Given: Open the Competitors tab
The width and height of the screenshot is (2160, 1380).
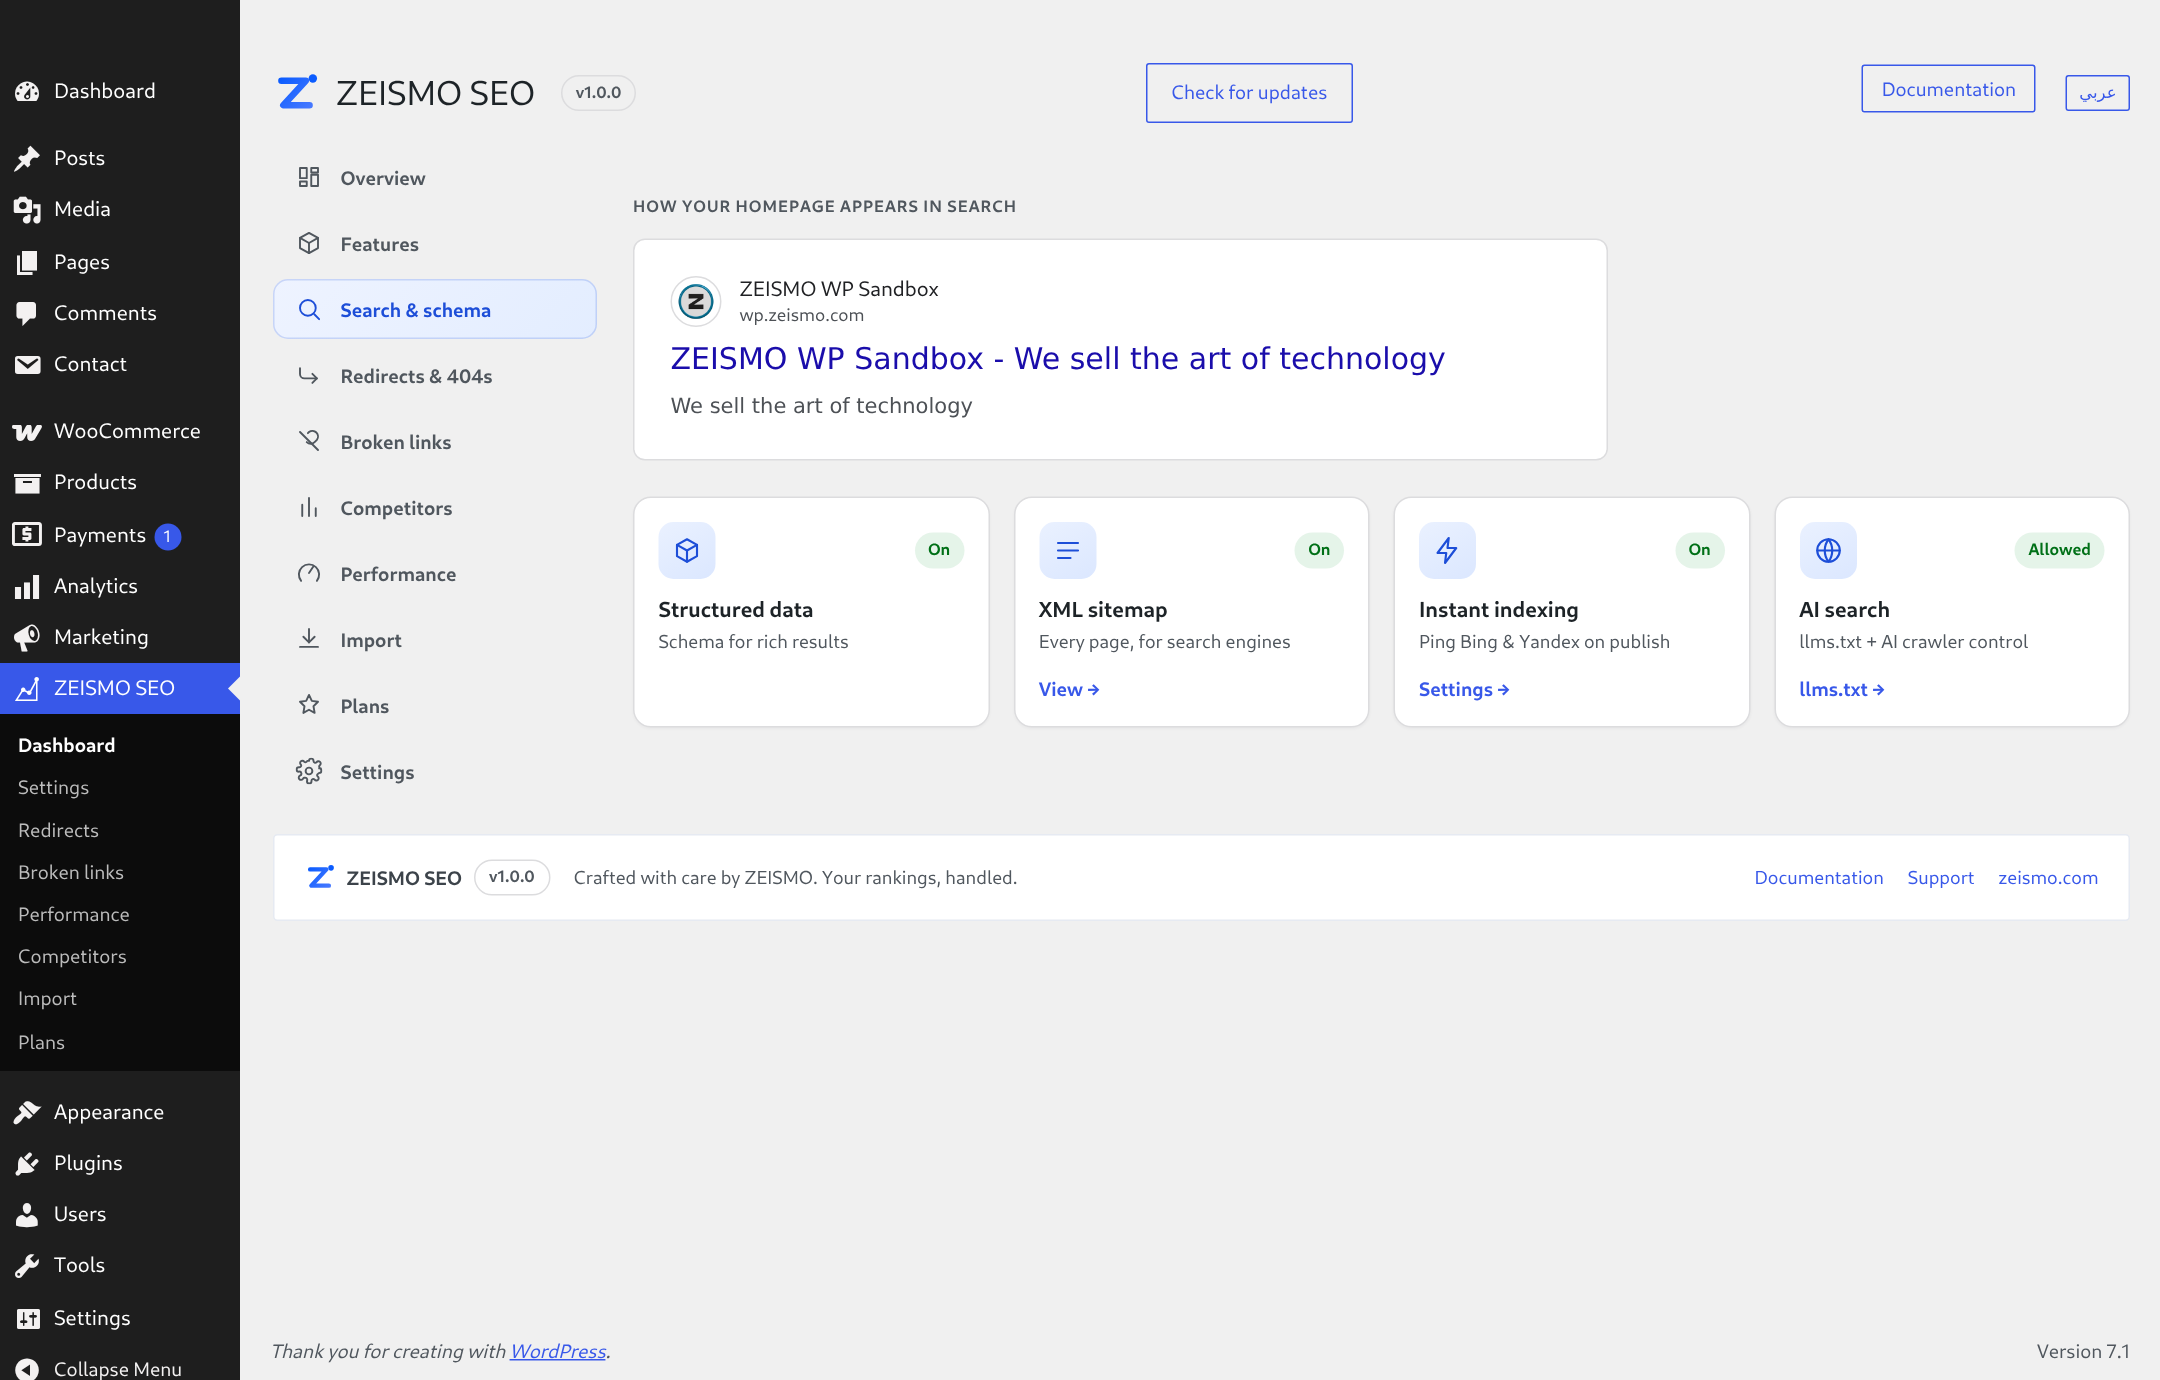Looking at the screenshot, I should (435, 508).
